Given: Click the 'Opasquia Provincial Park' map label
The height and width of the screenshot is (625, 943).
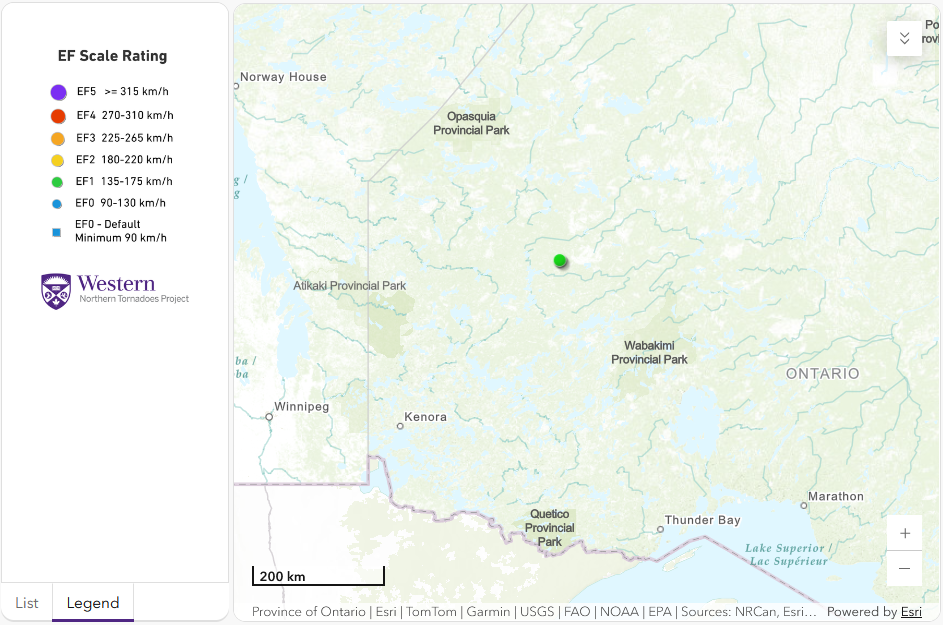Looking at the screenshot, I should (472, 123).
